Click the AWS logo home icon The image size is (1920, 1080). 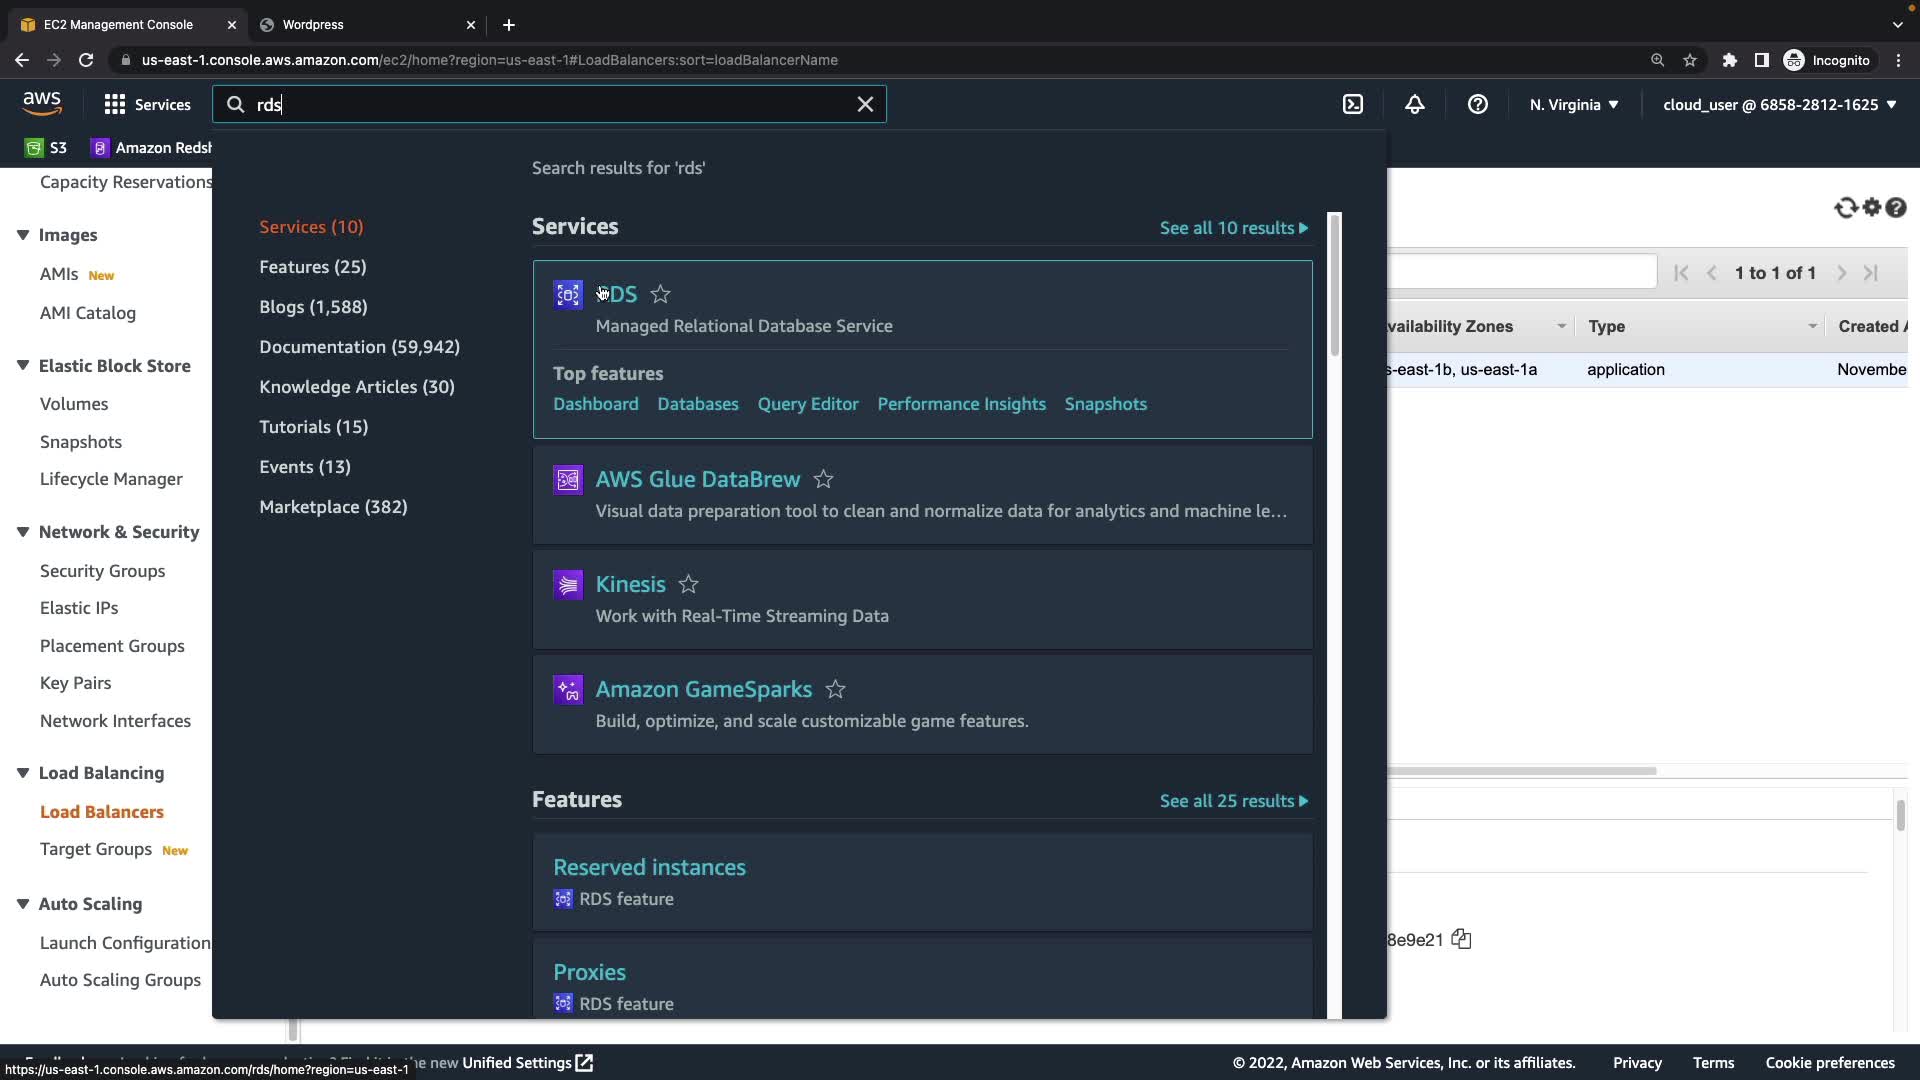42,102
